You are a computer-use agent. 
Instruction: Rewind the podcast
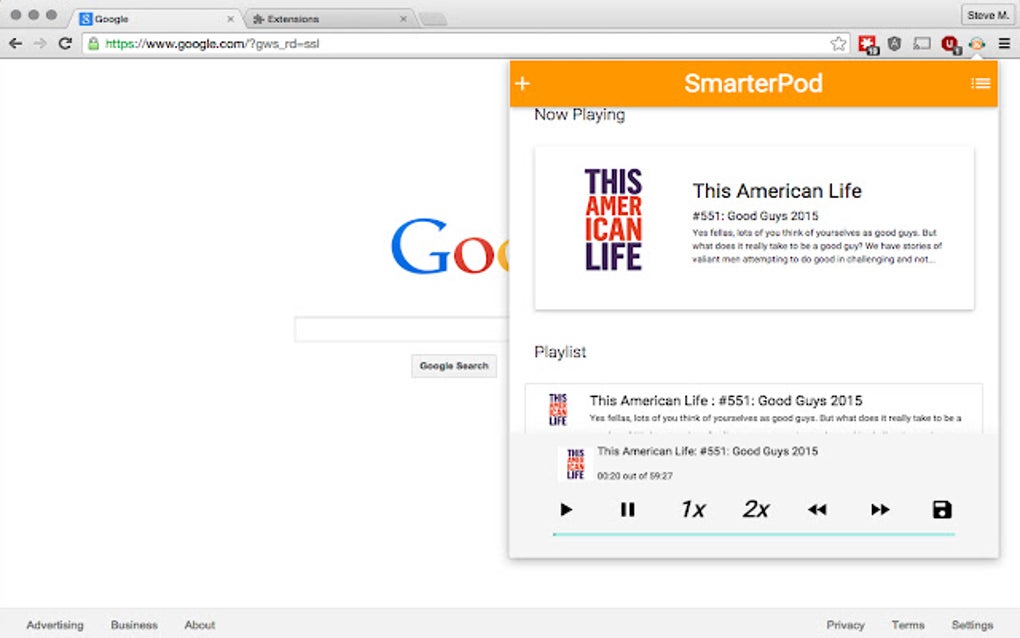(x=817, y=509)
